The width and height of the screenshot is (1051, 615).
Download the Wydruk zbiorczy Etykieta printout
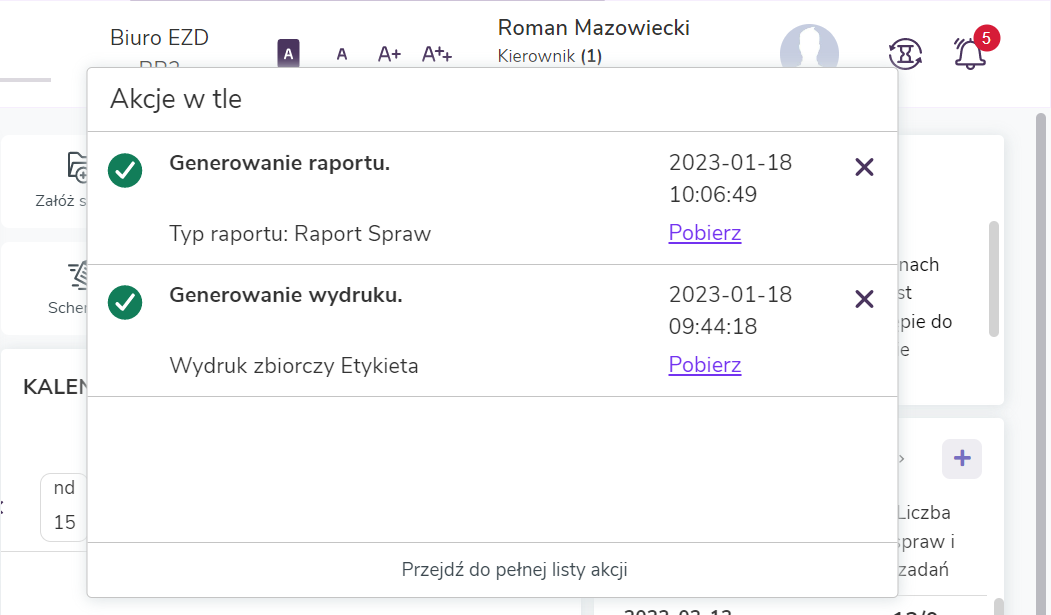[704, 365]
